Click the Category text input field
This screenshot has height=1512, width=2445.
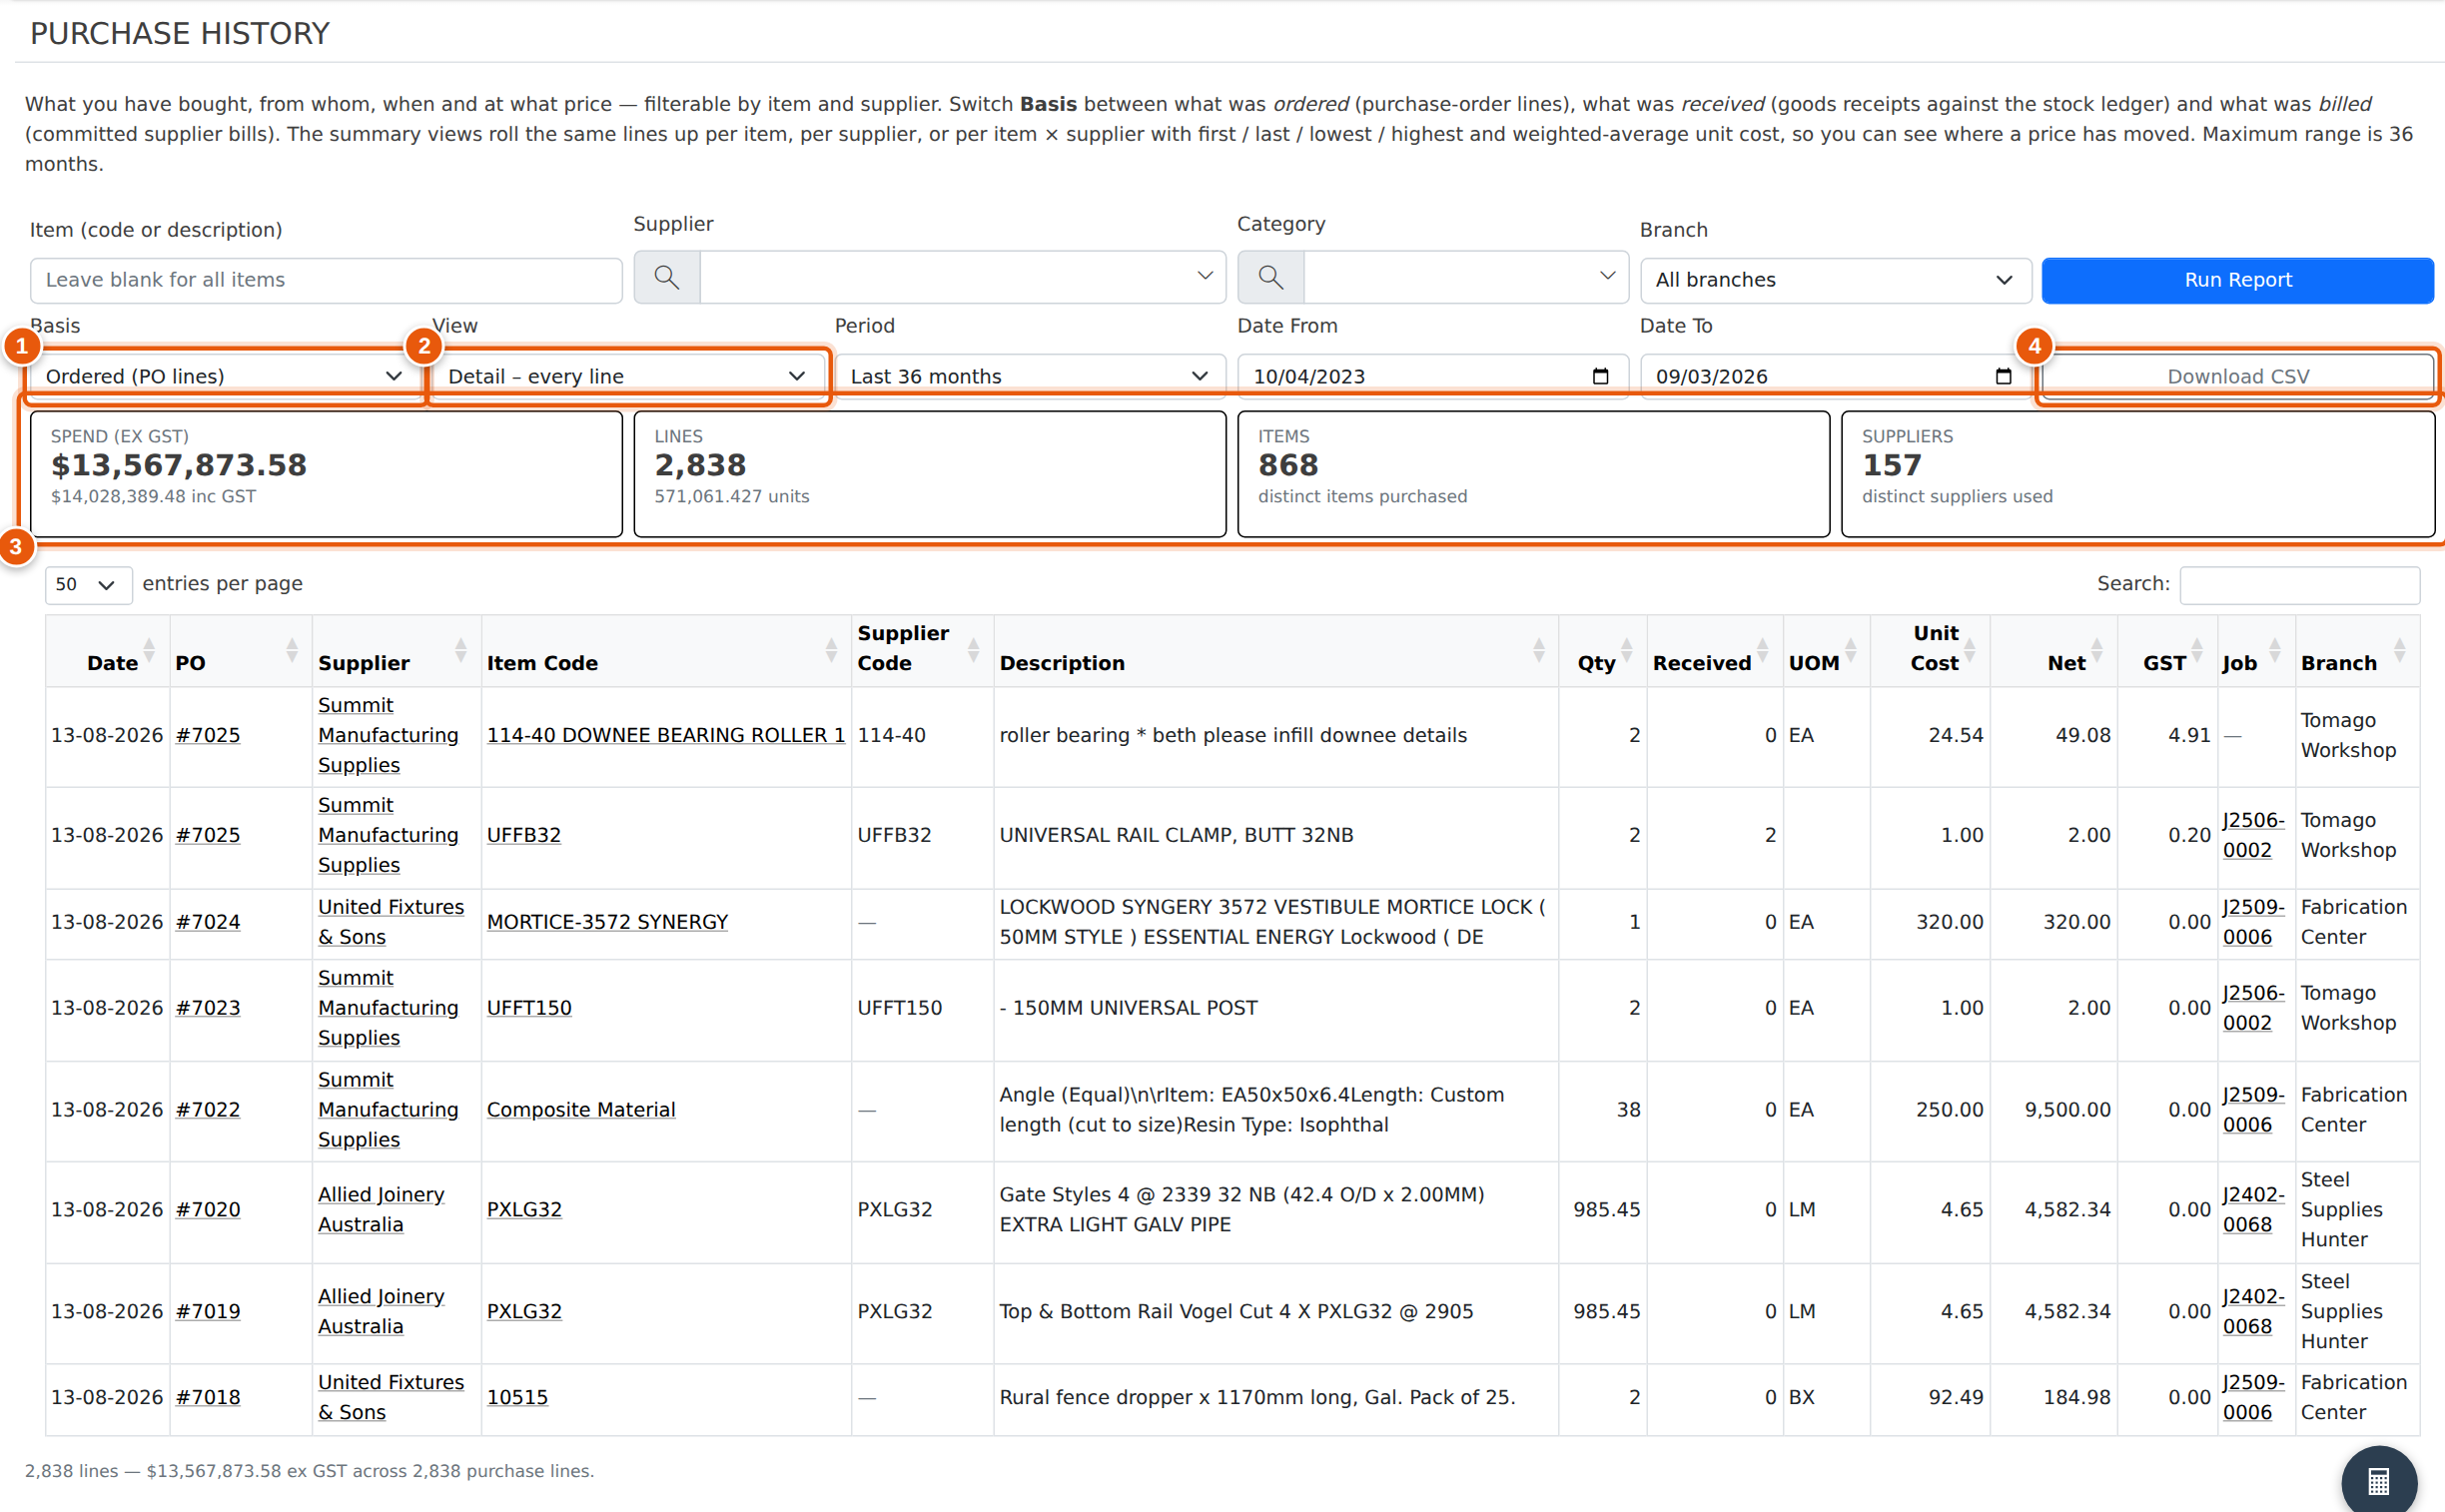pos(1465,277)
